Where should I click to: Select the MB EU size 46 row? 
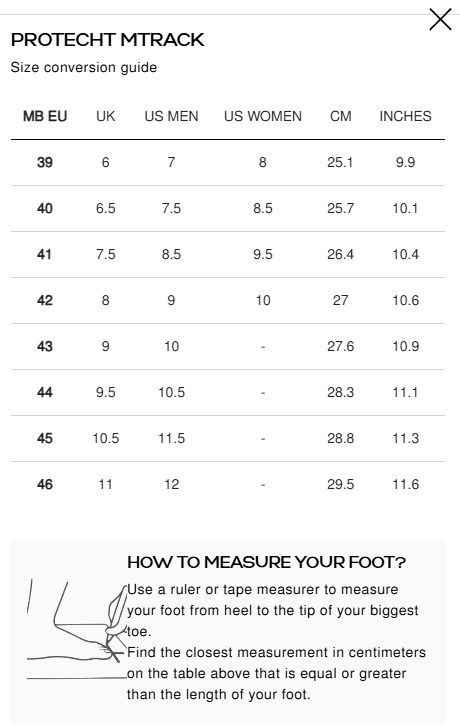pos(228,485)
